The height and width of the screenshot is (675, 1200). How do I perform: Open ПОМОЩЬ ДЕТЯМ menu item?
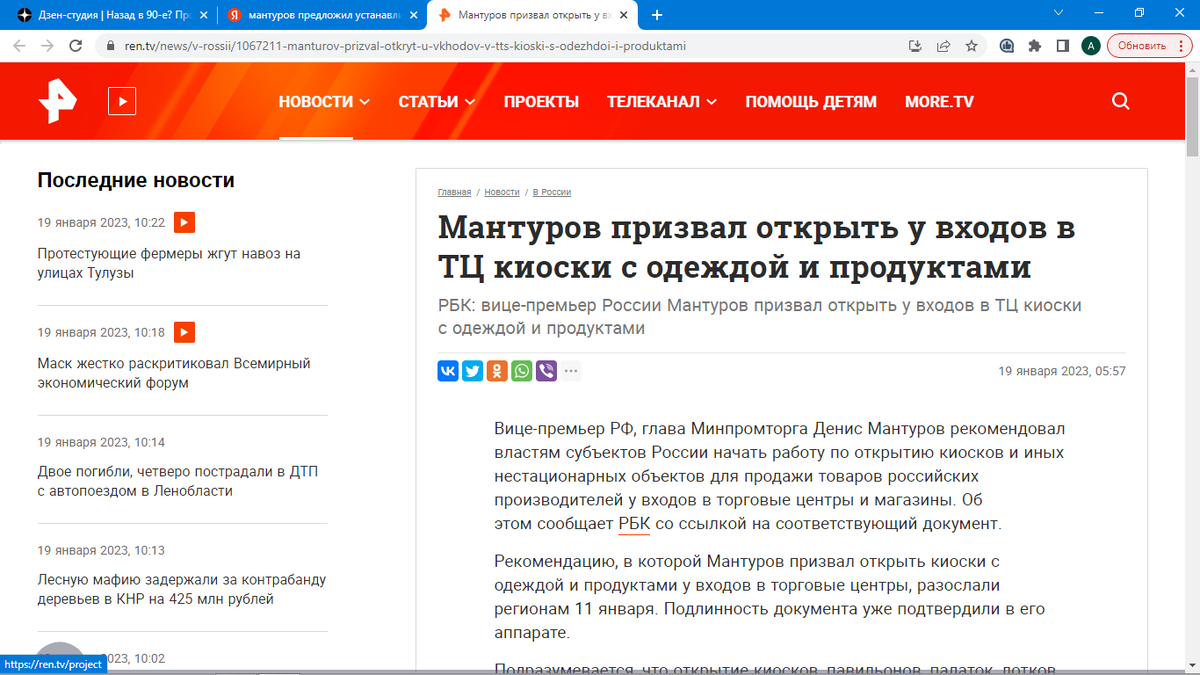click(811, 101)
